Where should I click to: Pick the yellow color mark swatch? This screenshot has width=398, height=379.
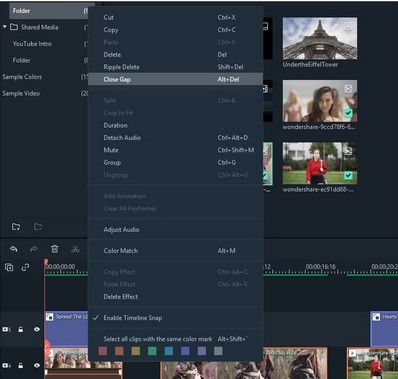click(136, 351)
